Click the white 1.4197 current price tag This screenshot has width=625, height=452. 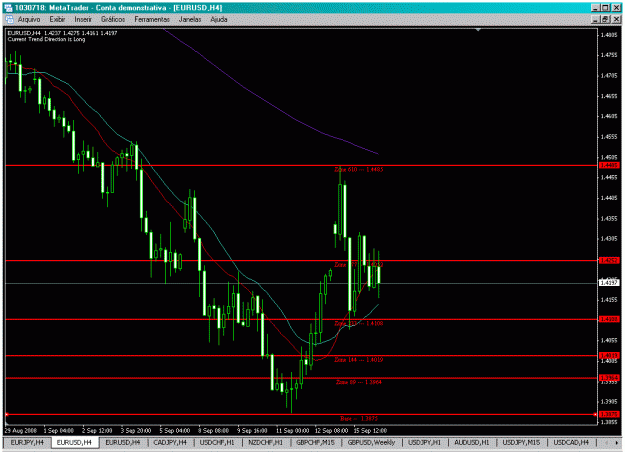[x=609, y=283]
